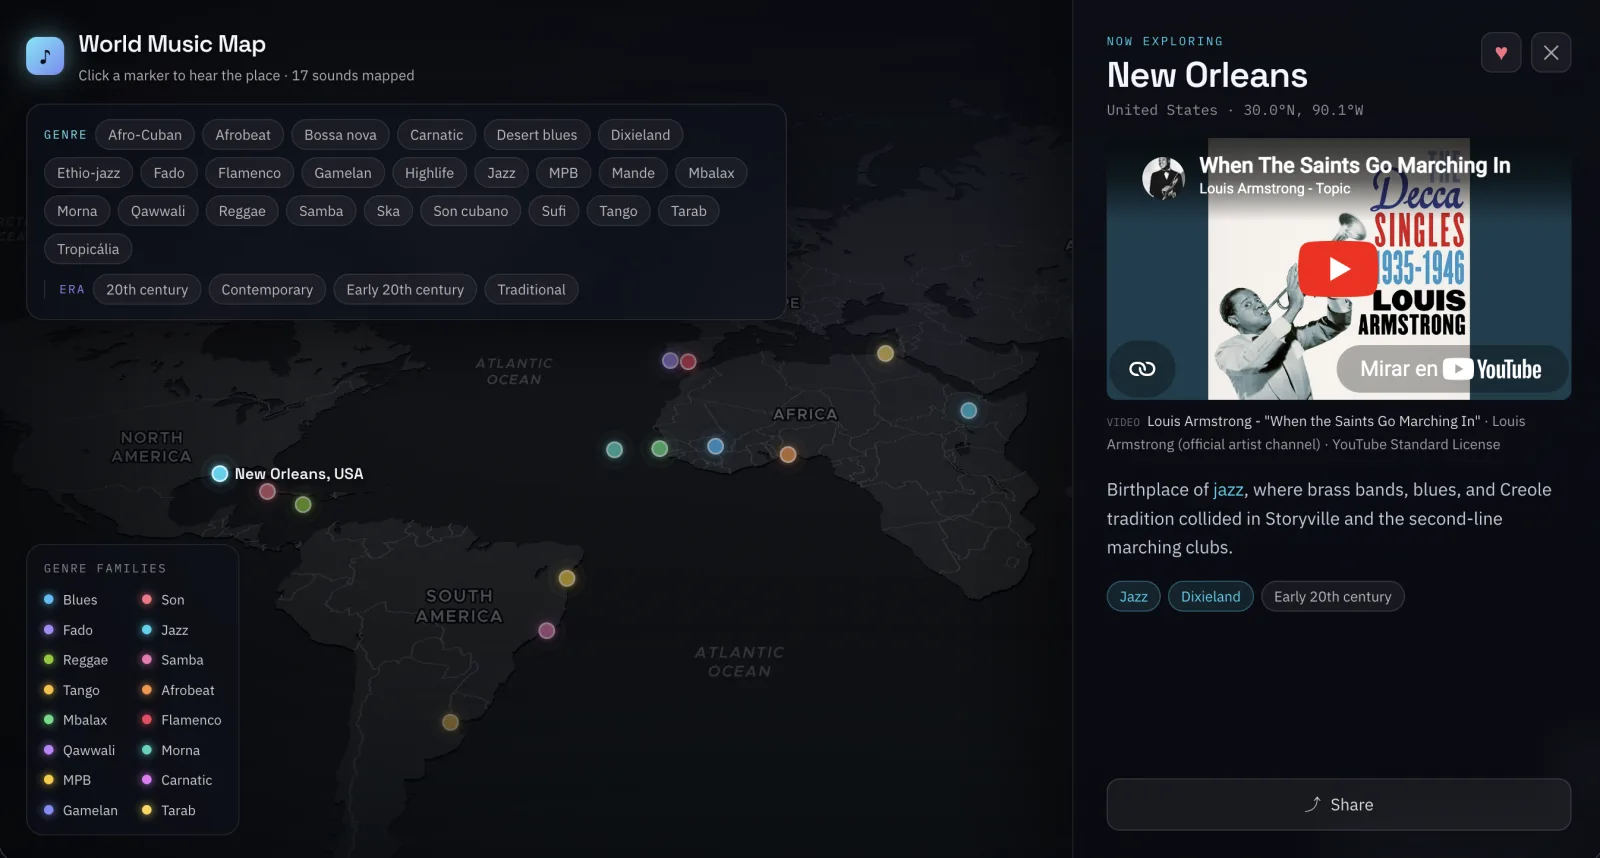
Task: Open video via Mirar en YouTube
Action: pos(1451,369)
